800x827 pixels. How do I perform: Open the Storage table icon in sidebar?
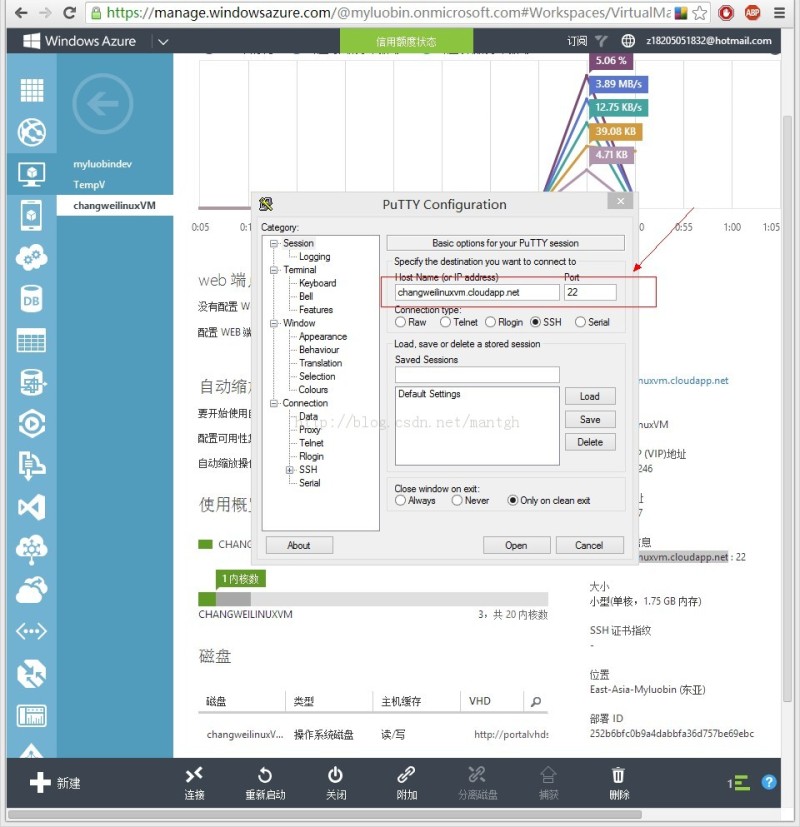tap(32, 341)
